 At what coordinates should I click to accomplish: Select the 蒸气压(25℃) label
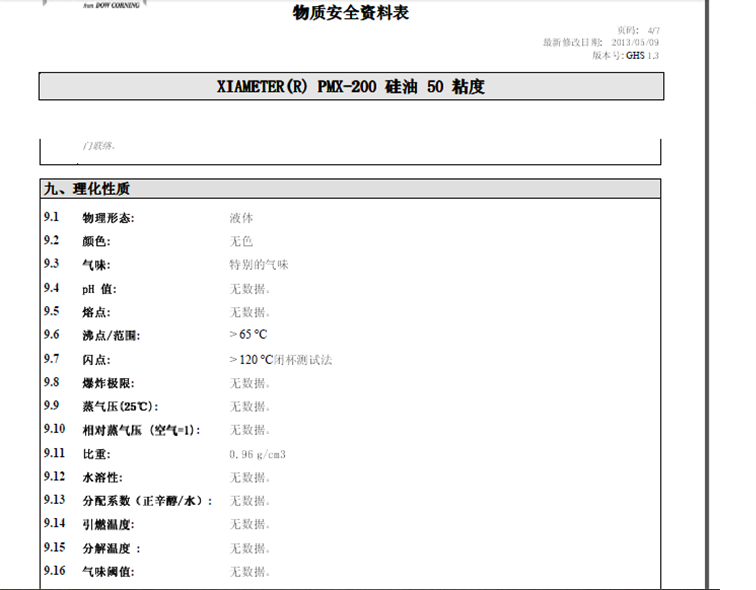click(x=120, y=406)
